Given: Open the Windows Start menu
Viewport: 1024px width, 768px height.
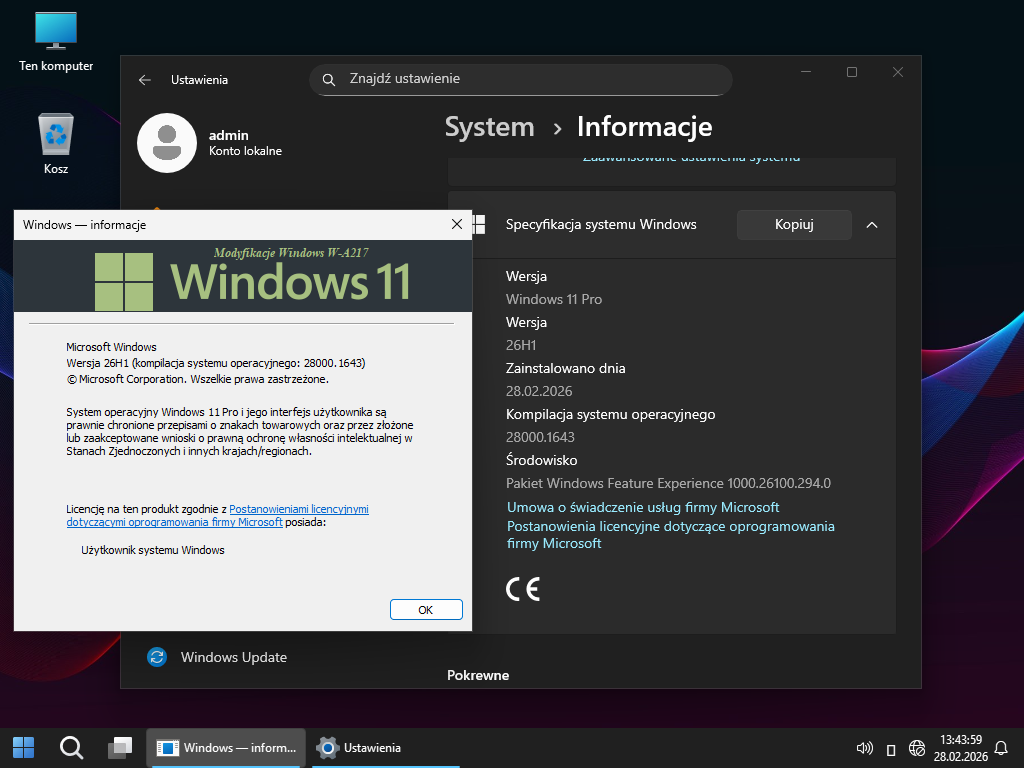Looking at the screenshot, I should pyautogui.click(x=23, y=747).
